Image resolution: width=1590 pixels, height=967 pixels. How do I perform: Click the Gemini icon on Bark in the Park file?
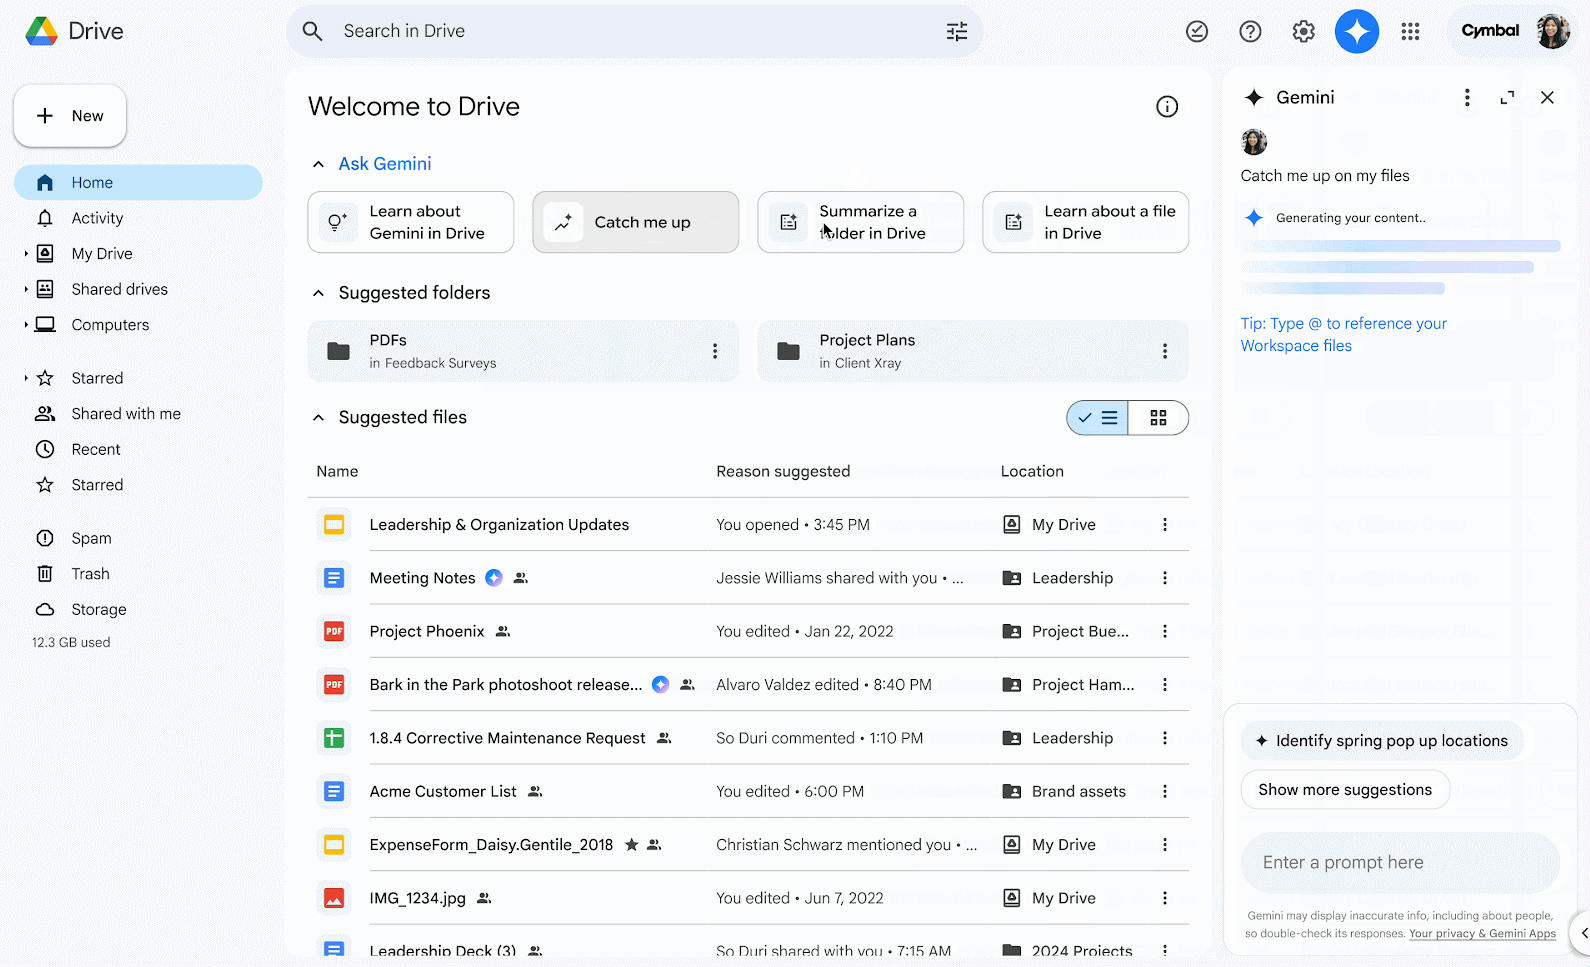(x=660, y=685)
